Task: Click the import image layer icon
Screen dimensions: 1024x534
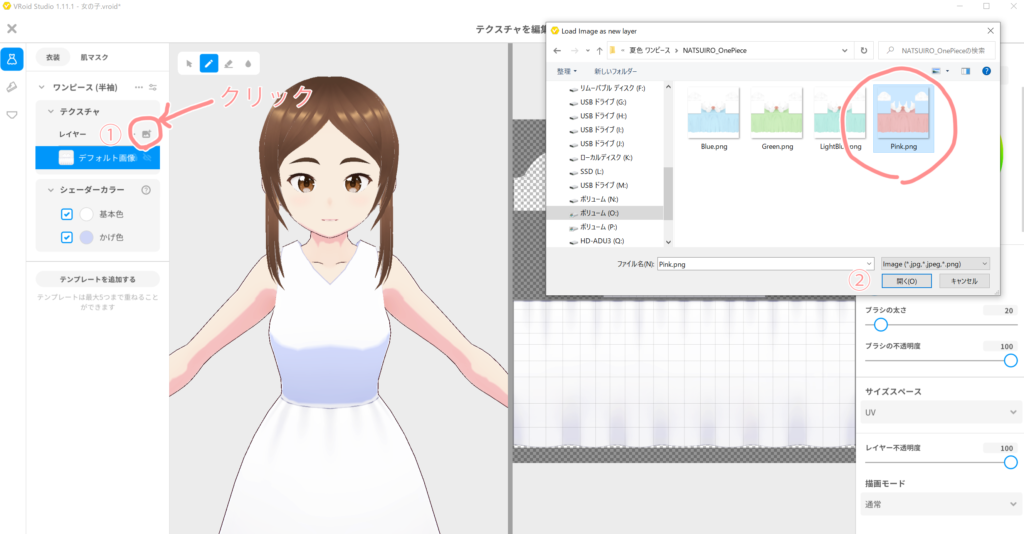Action: [146, 133]
